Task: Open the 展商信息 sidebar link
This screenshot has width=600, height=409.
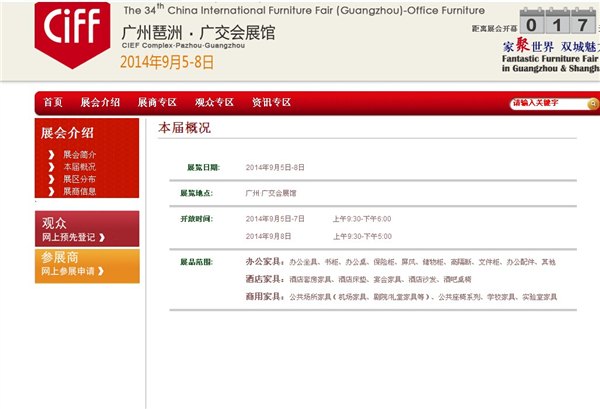Action: pos(80,191)
